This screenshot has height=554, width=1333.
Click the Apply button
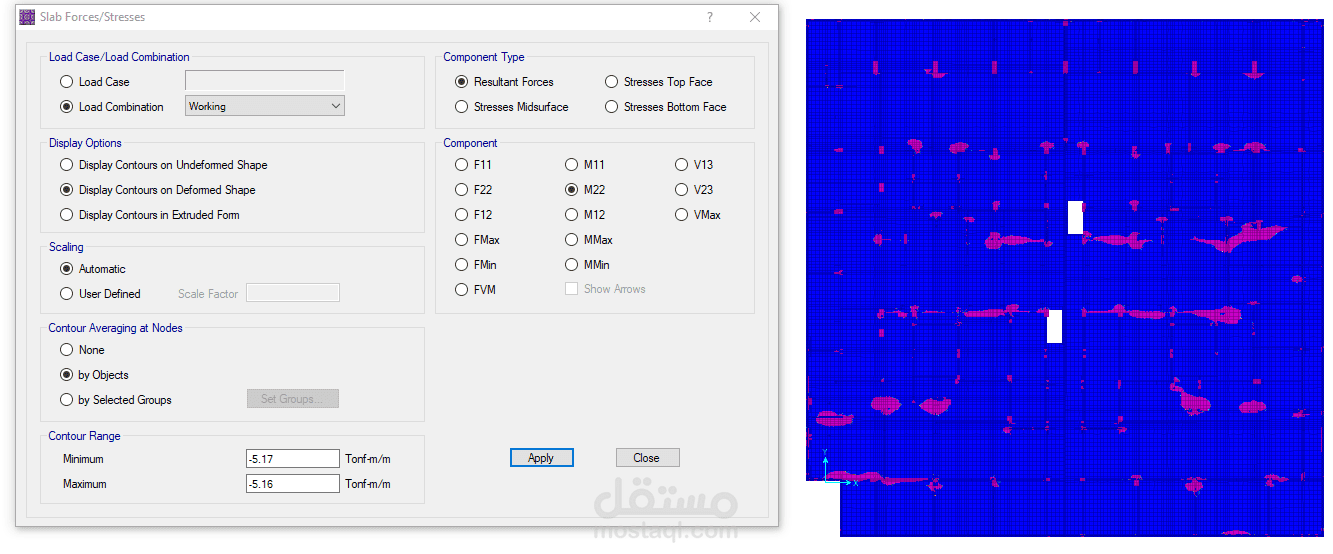tap(541, 458)
